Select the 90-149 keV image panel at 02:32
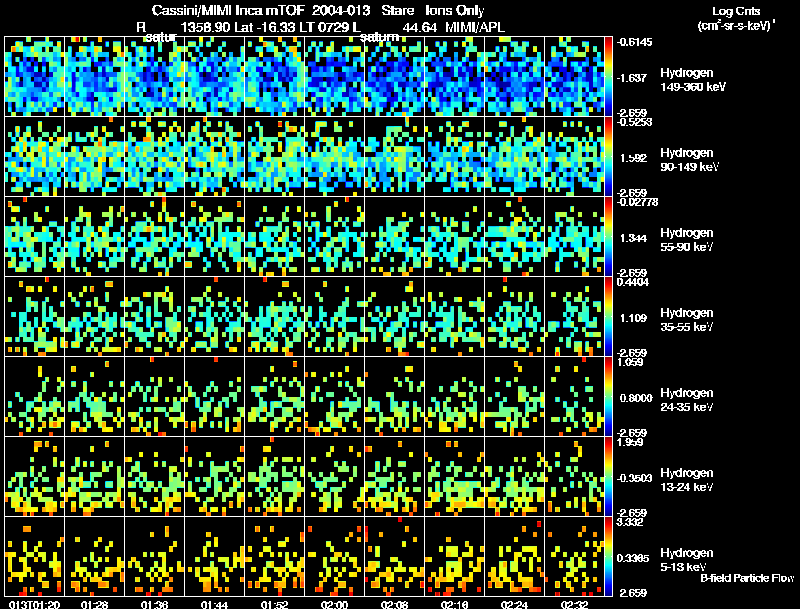 point(574,157)
